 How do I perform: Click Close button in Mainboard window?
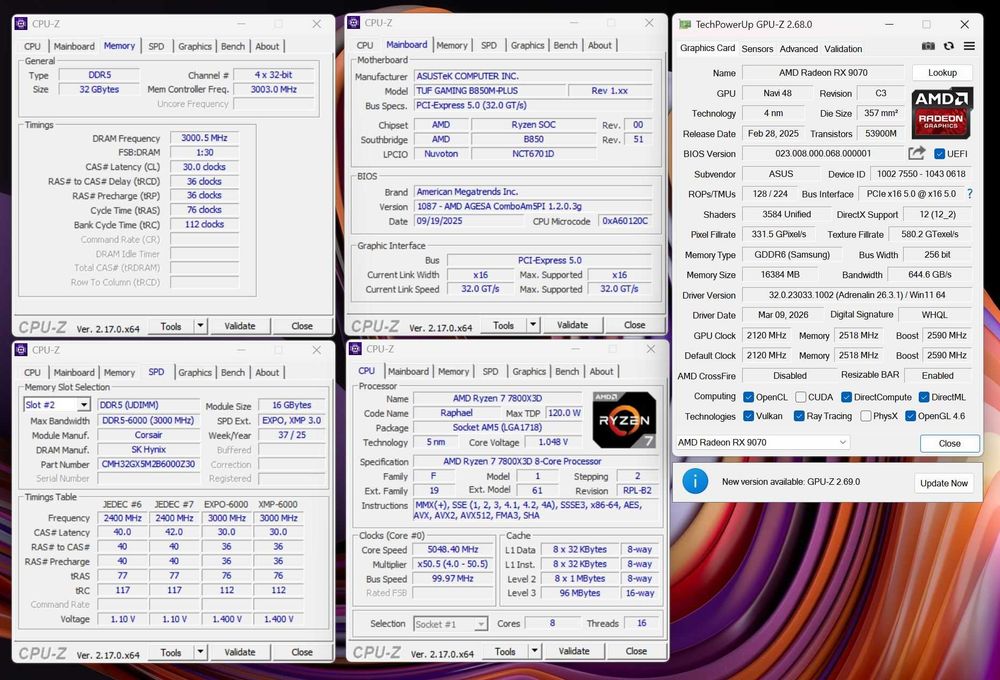(x=634, y=325)
